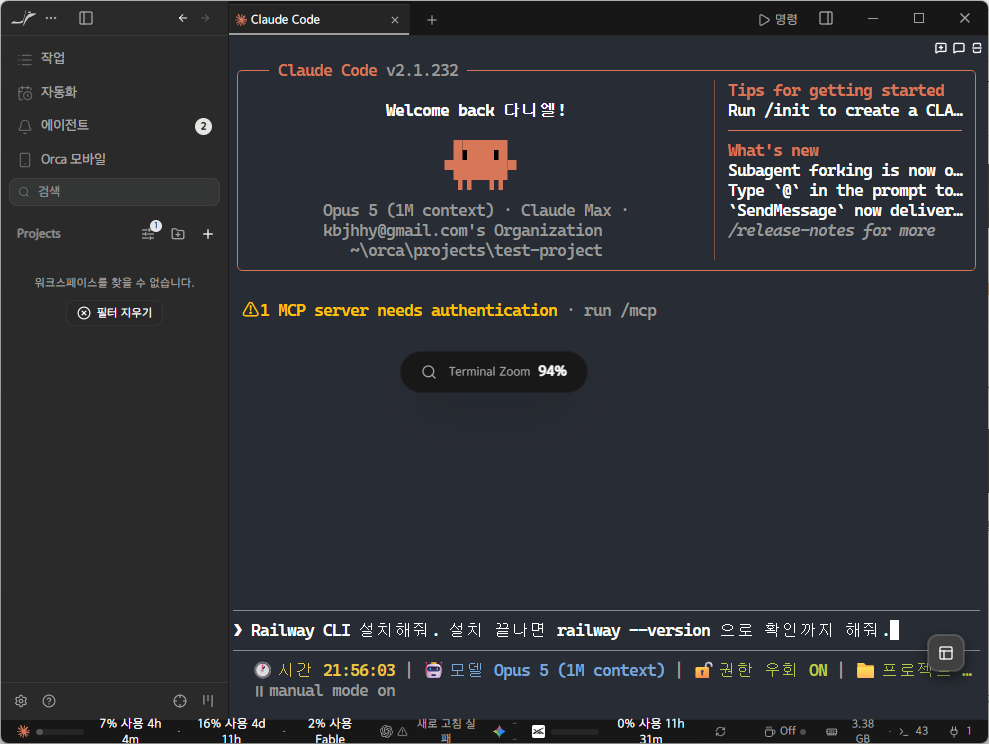Close the Claude Code tab

pos(395,20)
